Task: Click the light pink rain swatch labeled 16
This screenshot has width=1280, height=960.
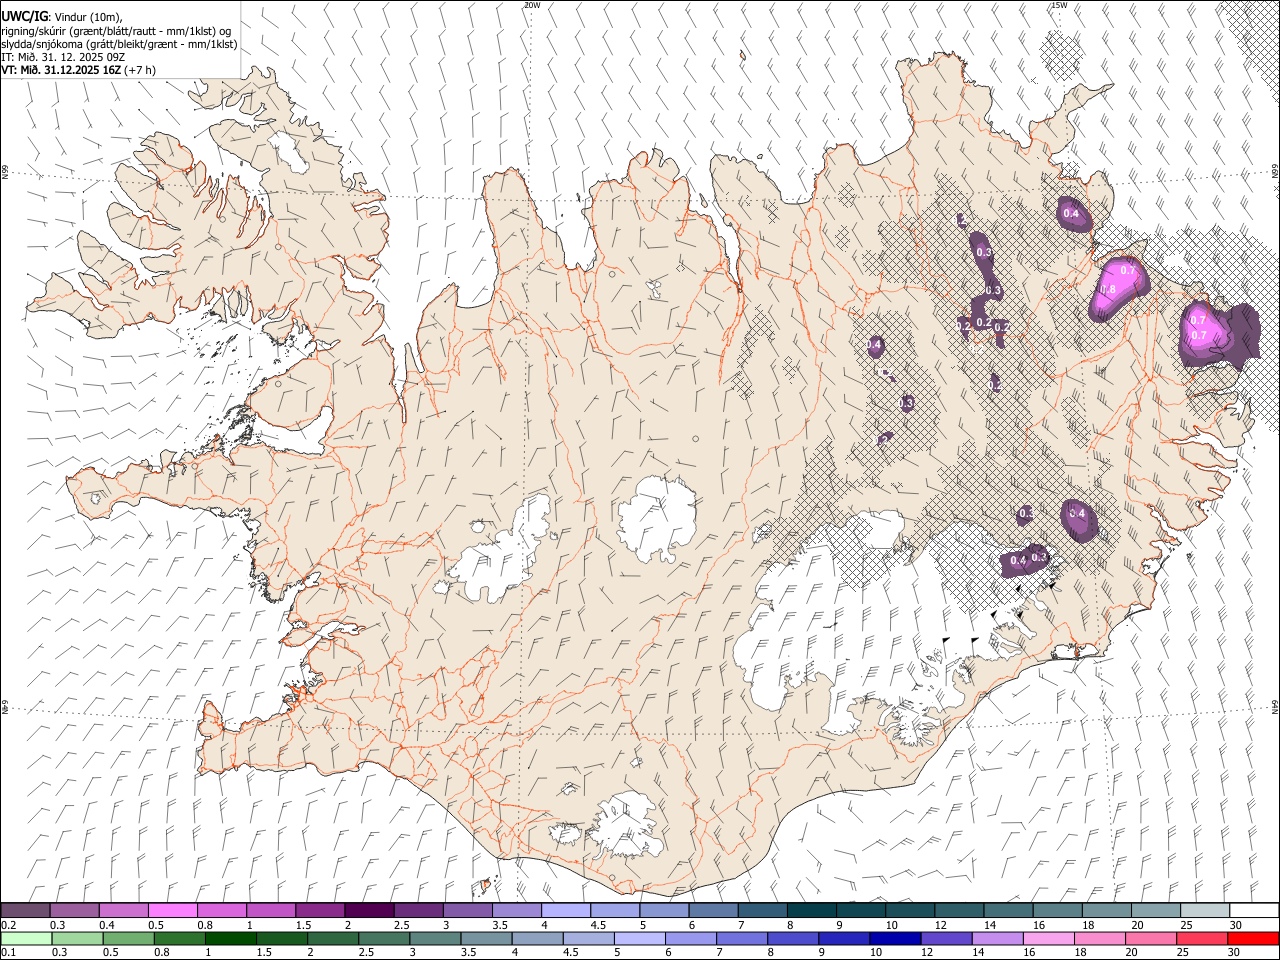Action: (1047, 938)
